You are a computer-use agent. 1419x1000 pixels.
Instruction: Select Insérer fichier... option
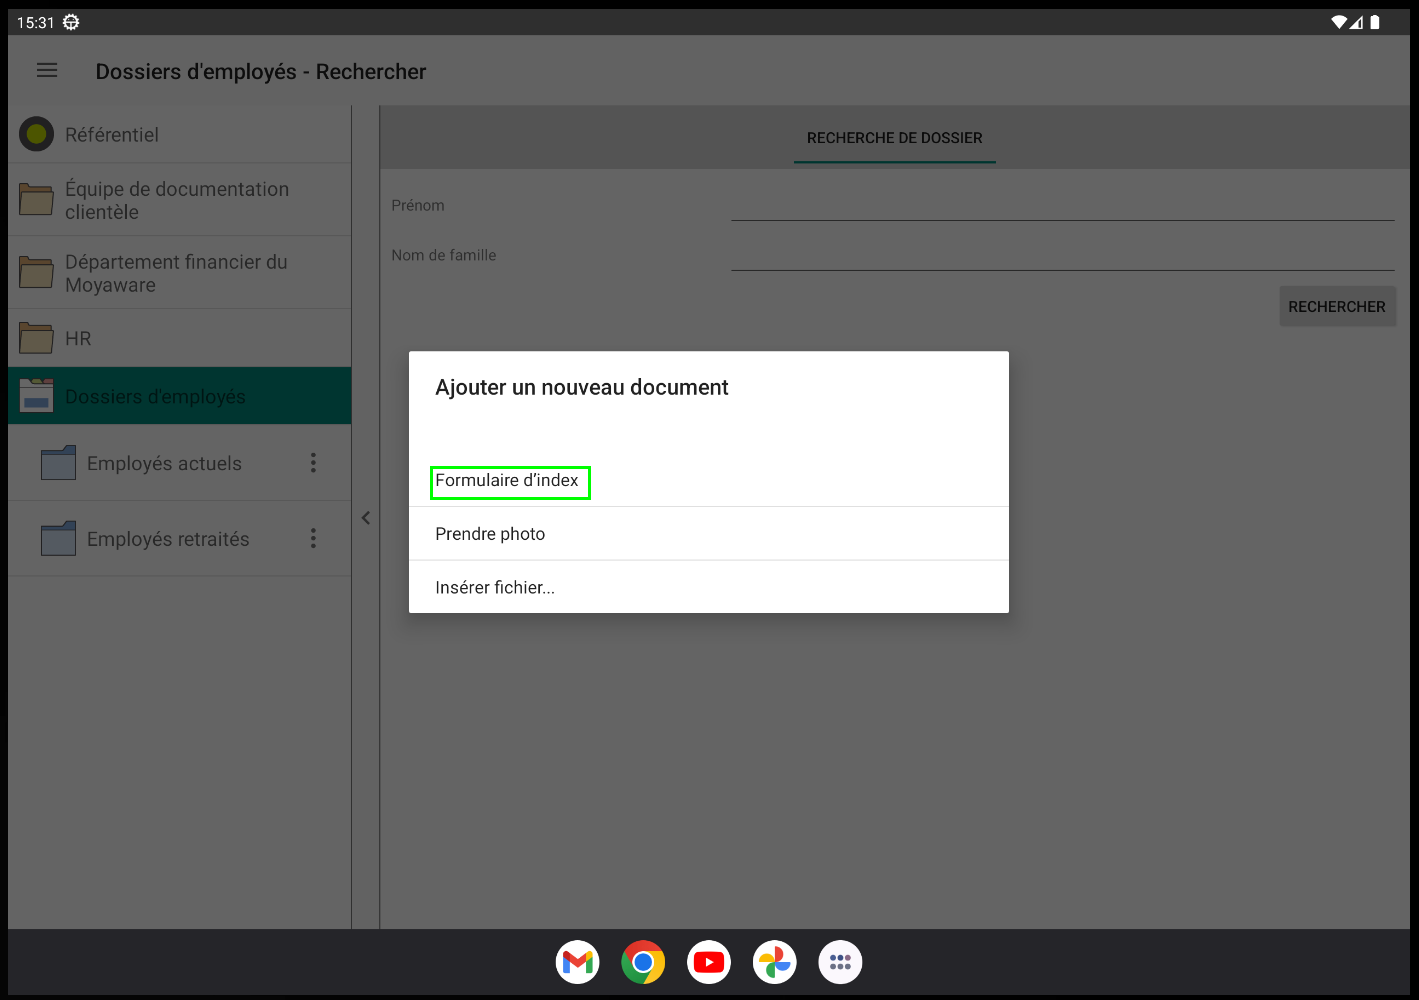[x=708, y=587]
